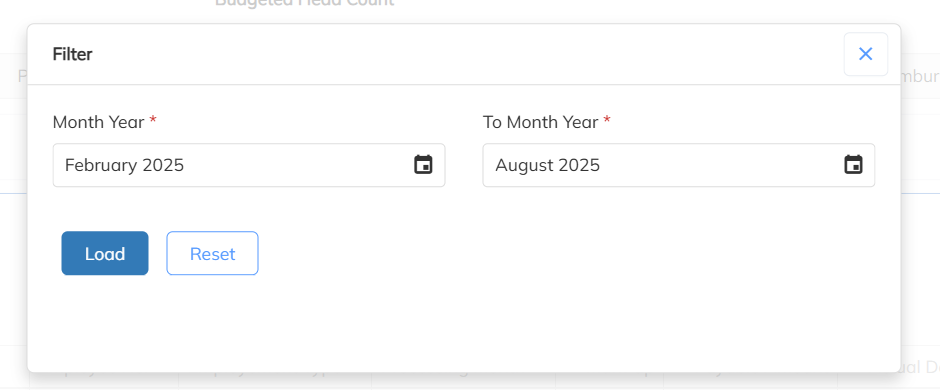
Task: Select the February 2025 date text
Action: (124, 165)
